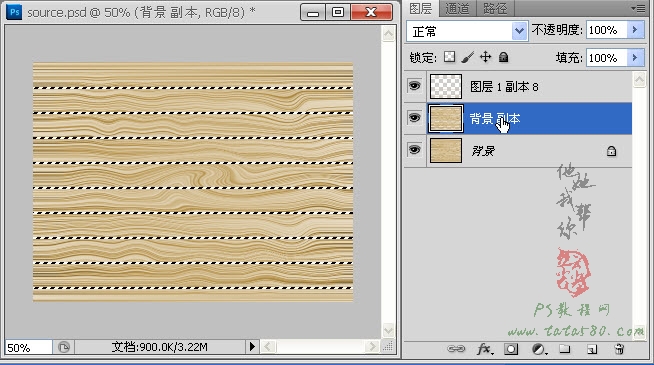This screenshot has width=654, height=365.
Task: Click the layers panel scroll up arrow
Action: [x=639, y=80]
